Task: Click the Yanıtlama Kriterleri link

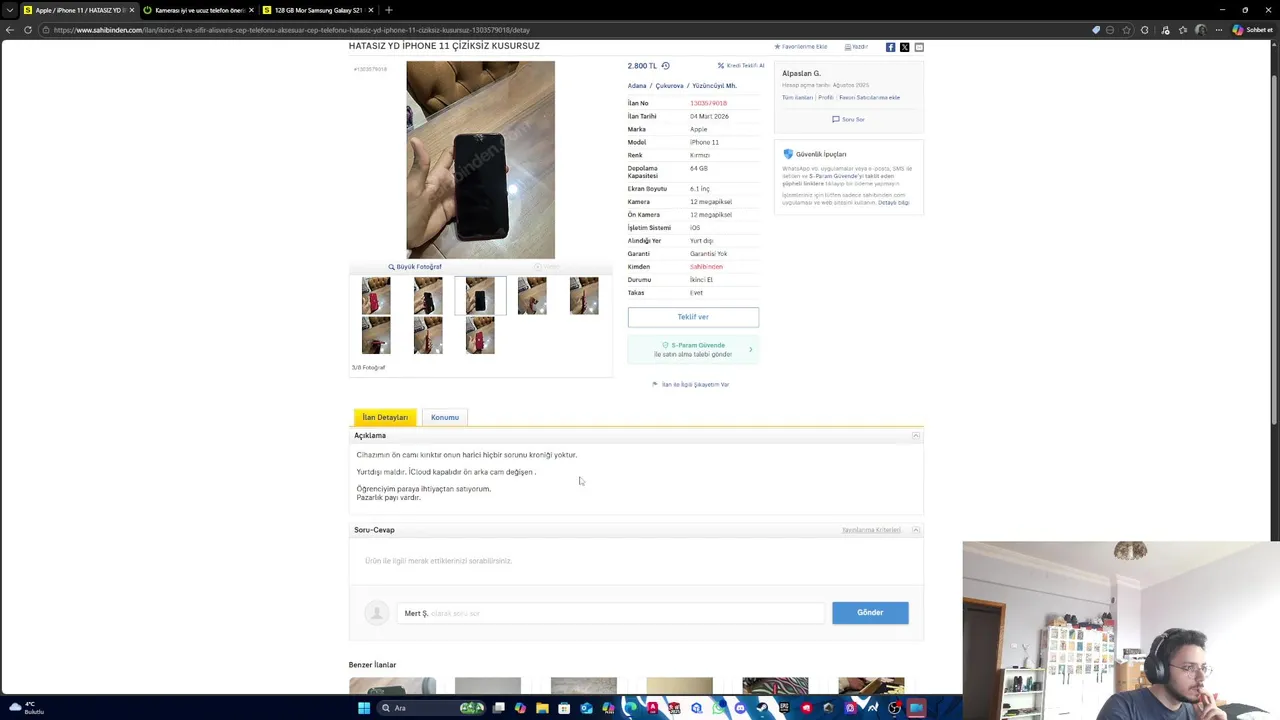Action: tap(871, 530)
